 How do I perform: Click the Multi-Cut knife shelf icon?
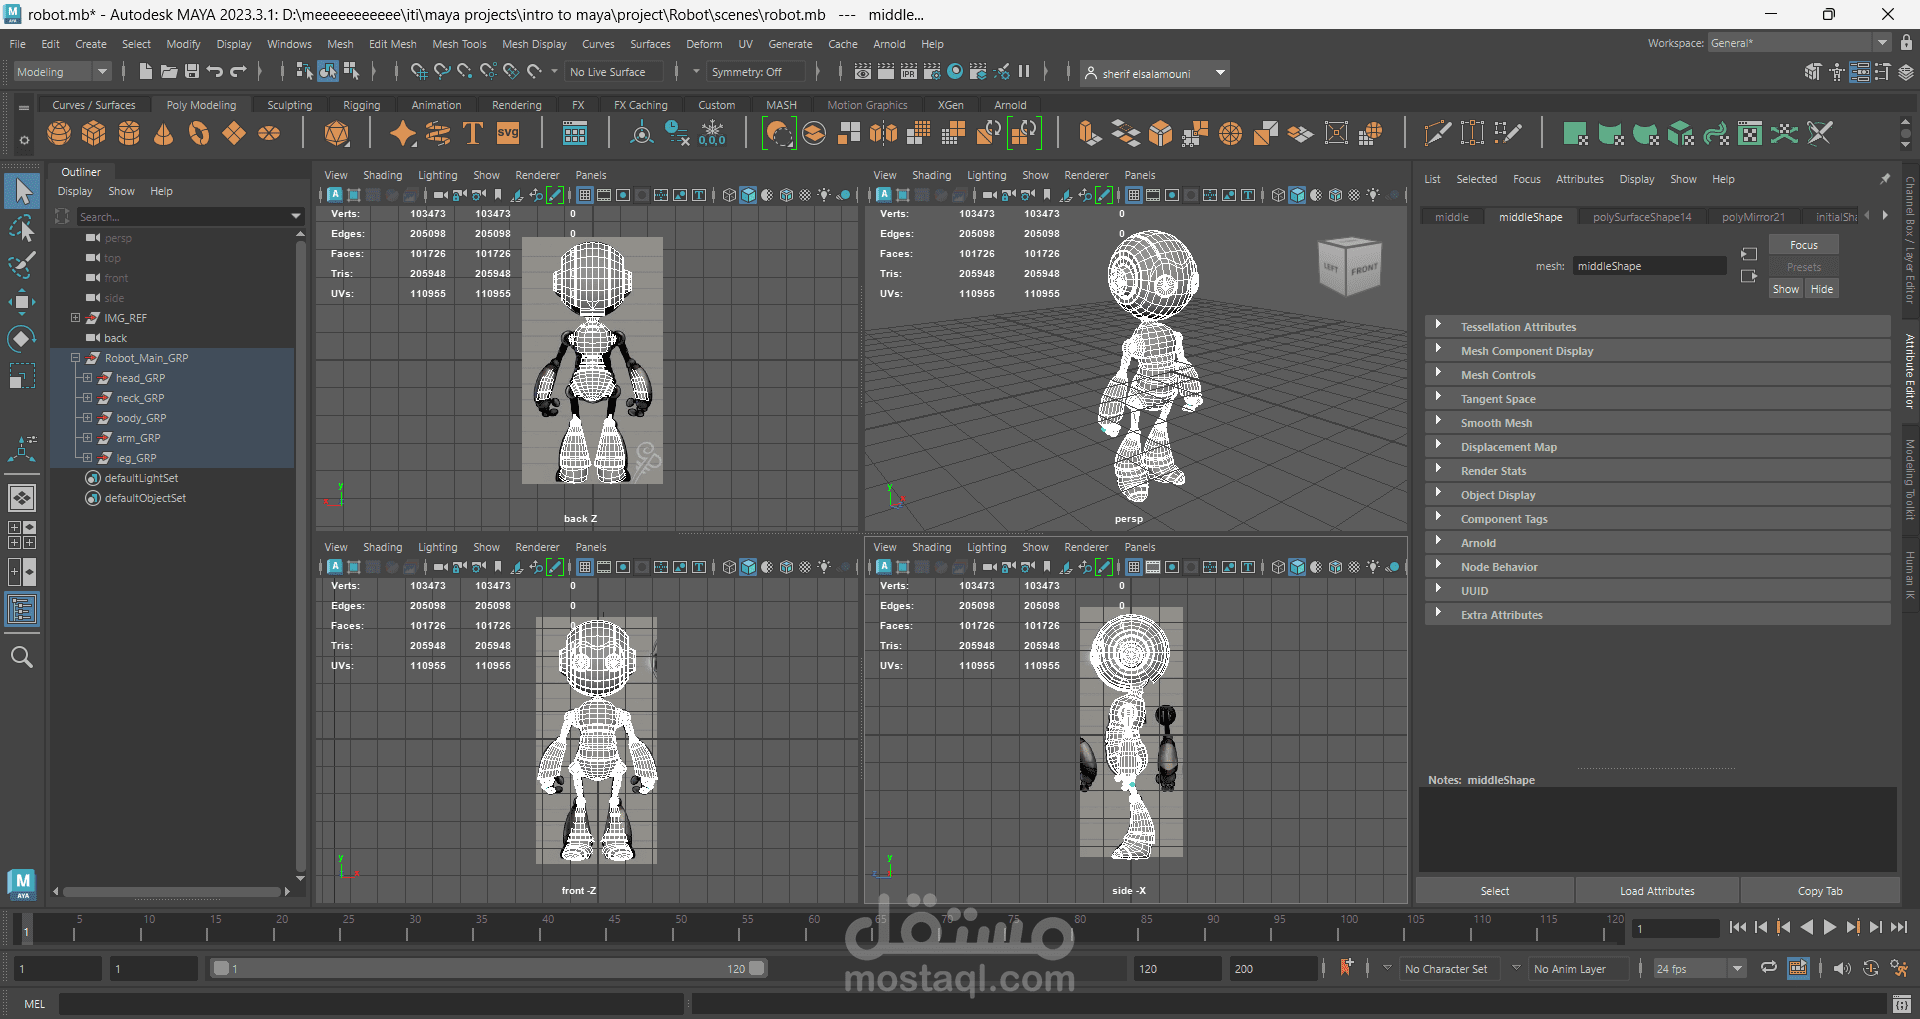point(1437,133)
